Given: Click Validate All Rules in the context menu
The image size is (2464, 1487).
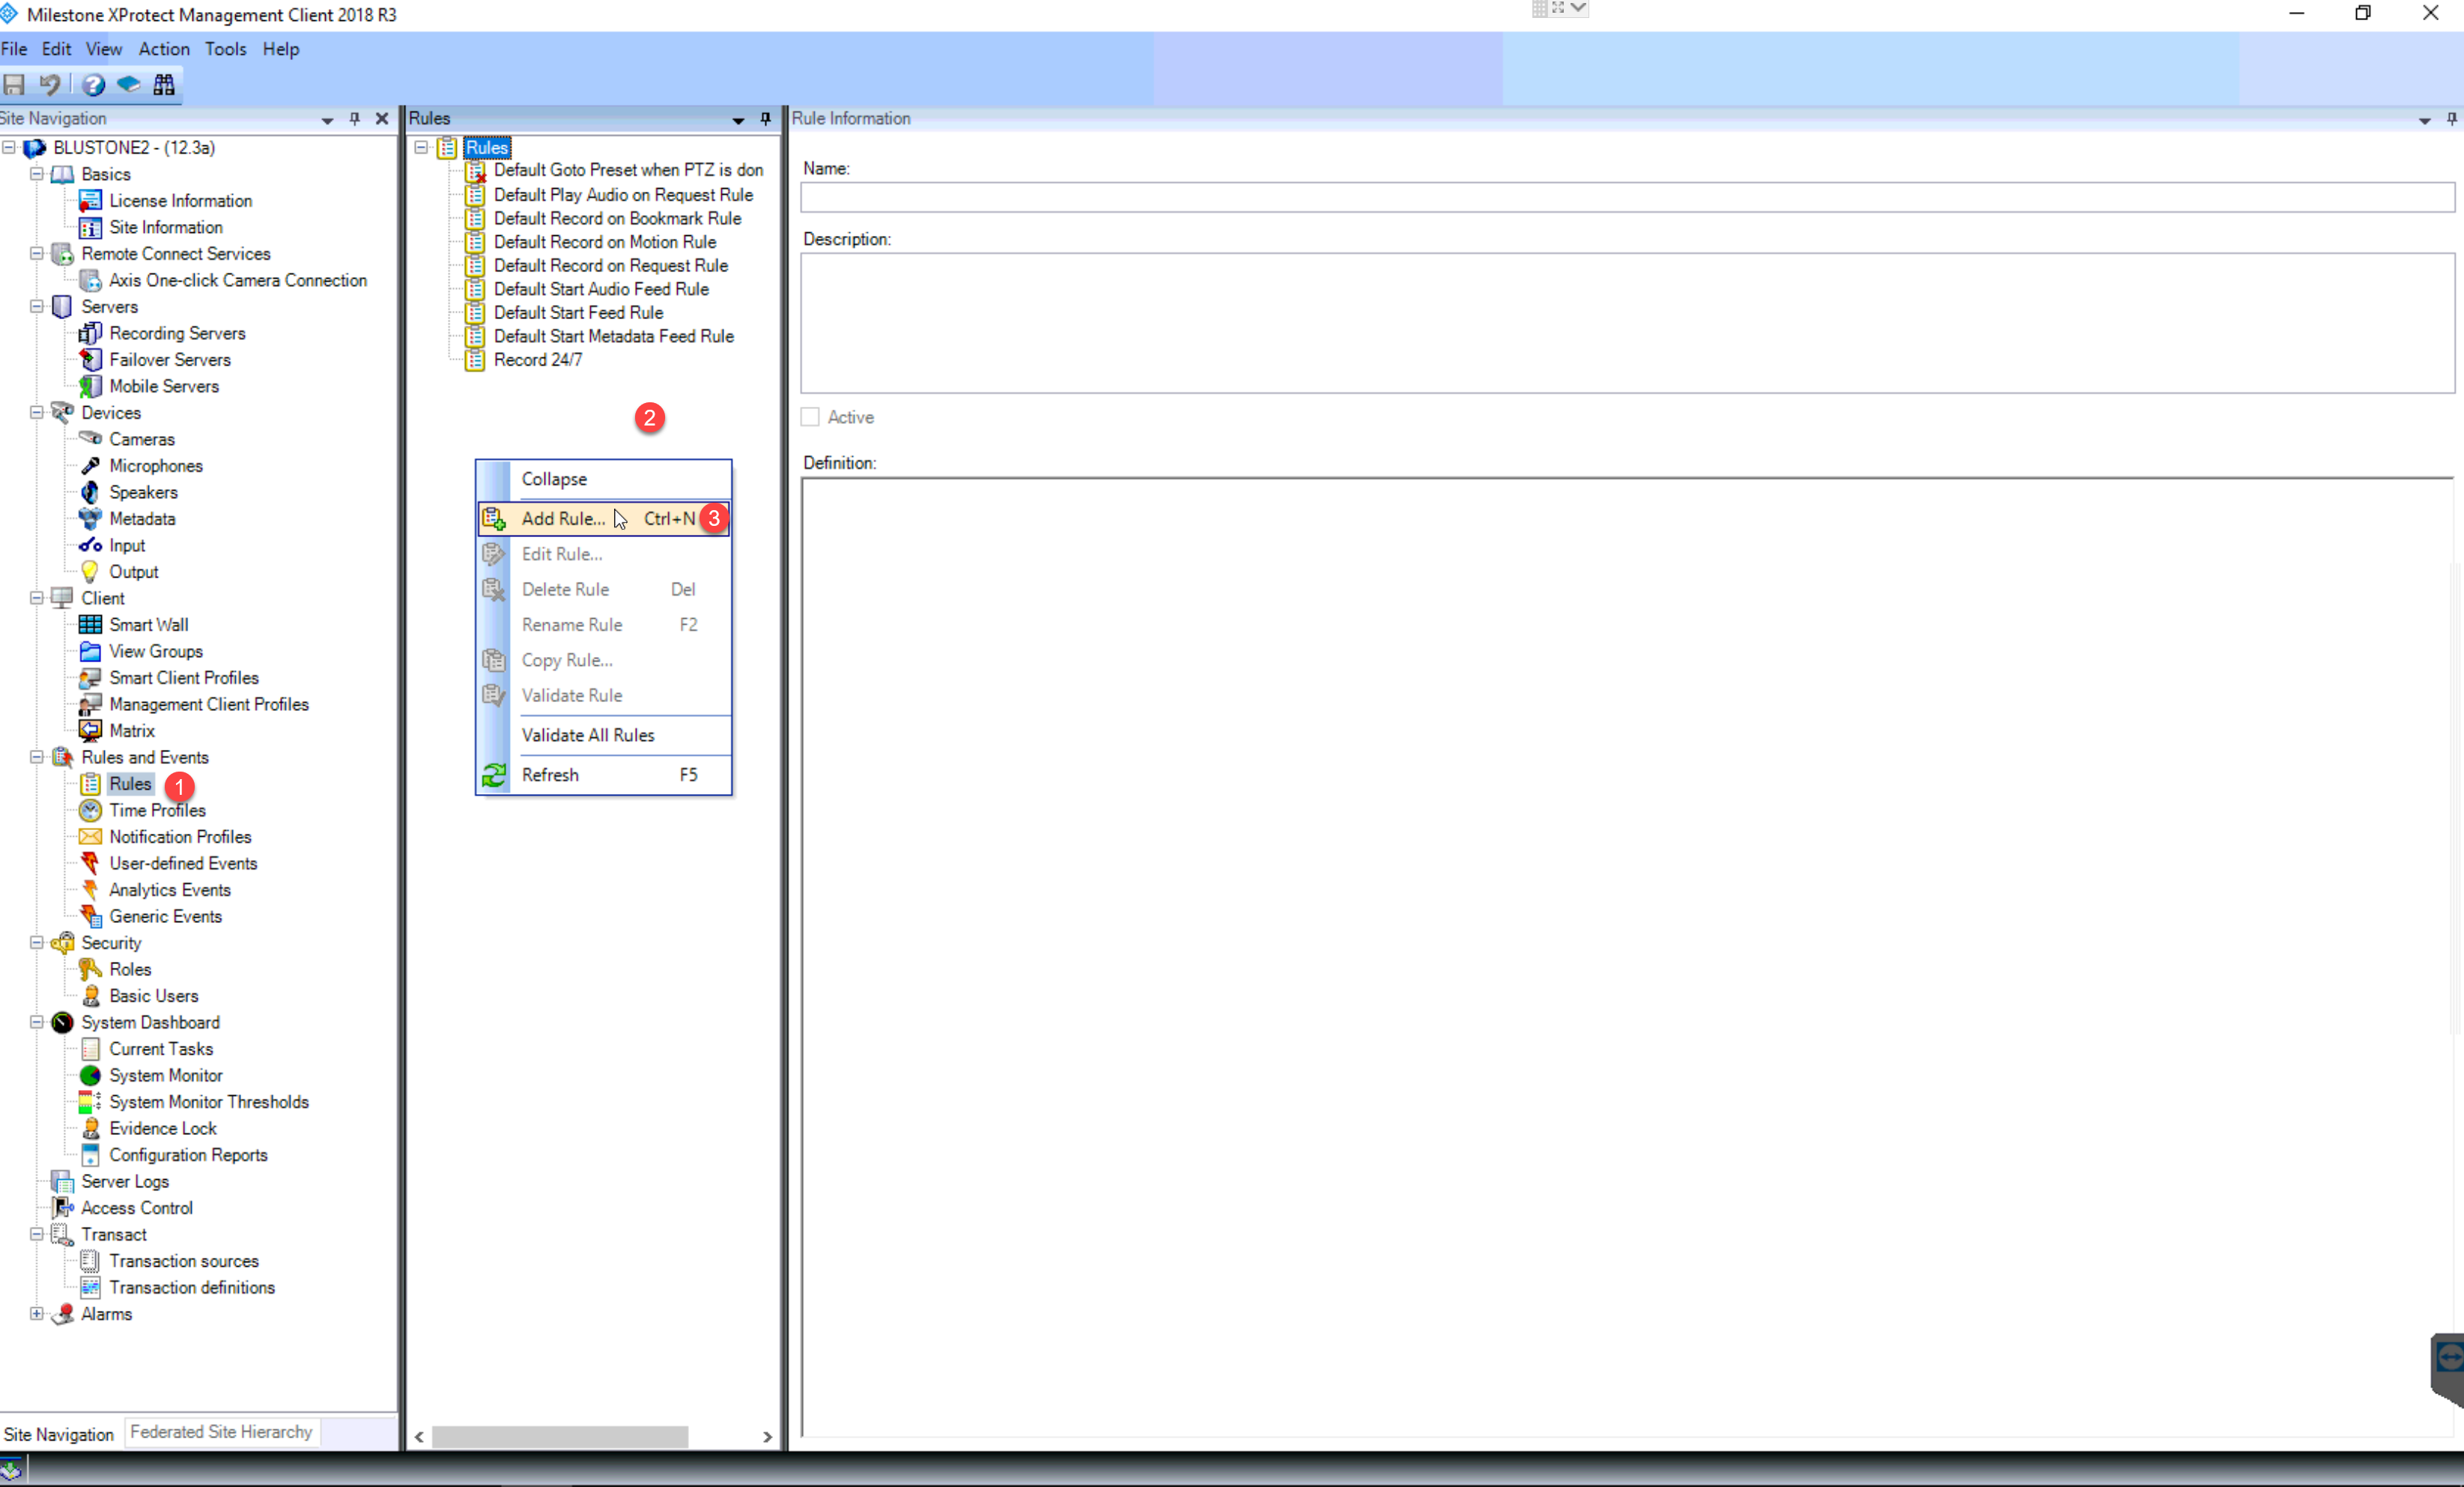Looking at the screenshot, I should click(588, 735).
